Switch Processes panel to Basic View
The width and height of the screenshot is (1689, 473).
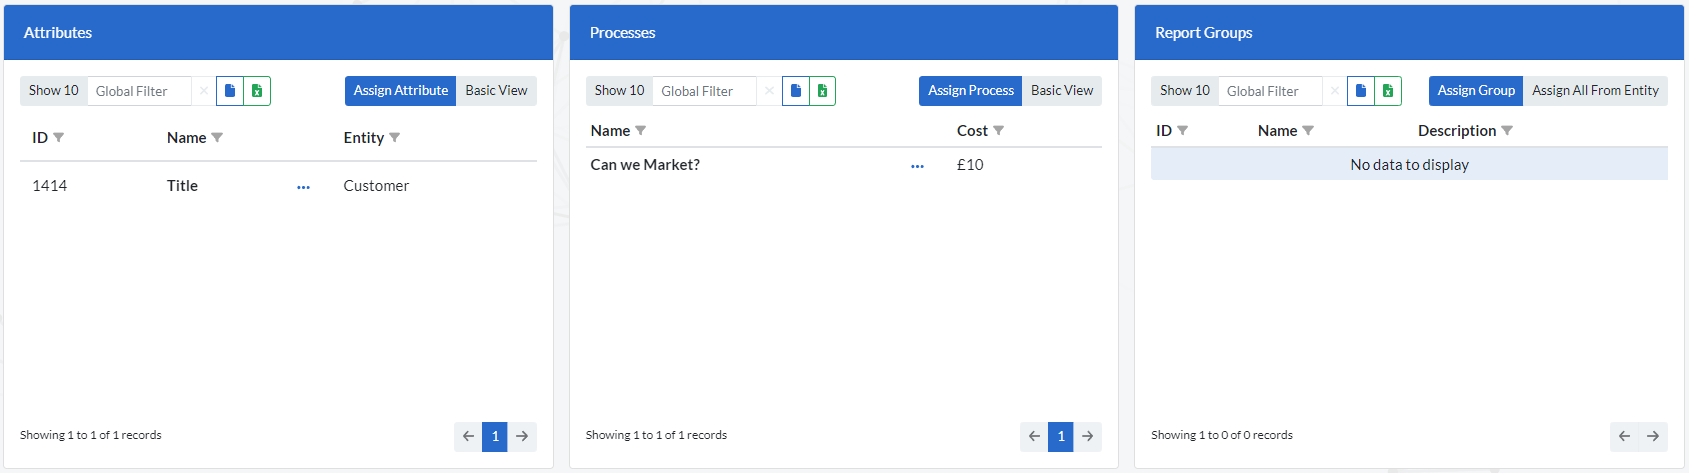[1062, 91]
